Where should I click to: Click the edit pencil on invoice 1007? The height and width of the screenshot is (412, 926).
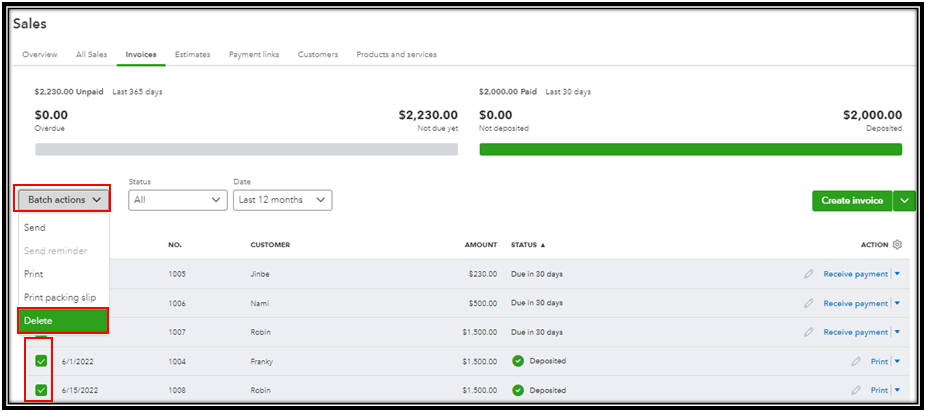pos(808,332)
